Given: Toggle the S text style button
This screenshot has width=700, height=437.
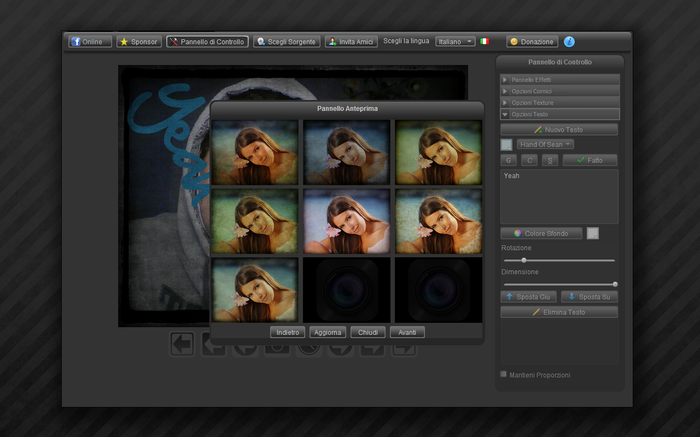Looking at the screenshot, I should coord(550,160).
